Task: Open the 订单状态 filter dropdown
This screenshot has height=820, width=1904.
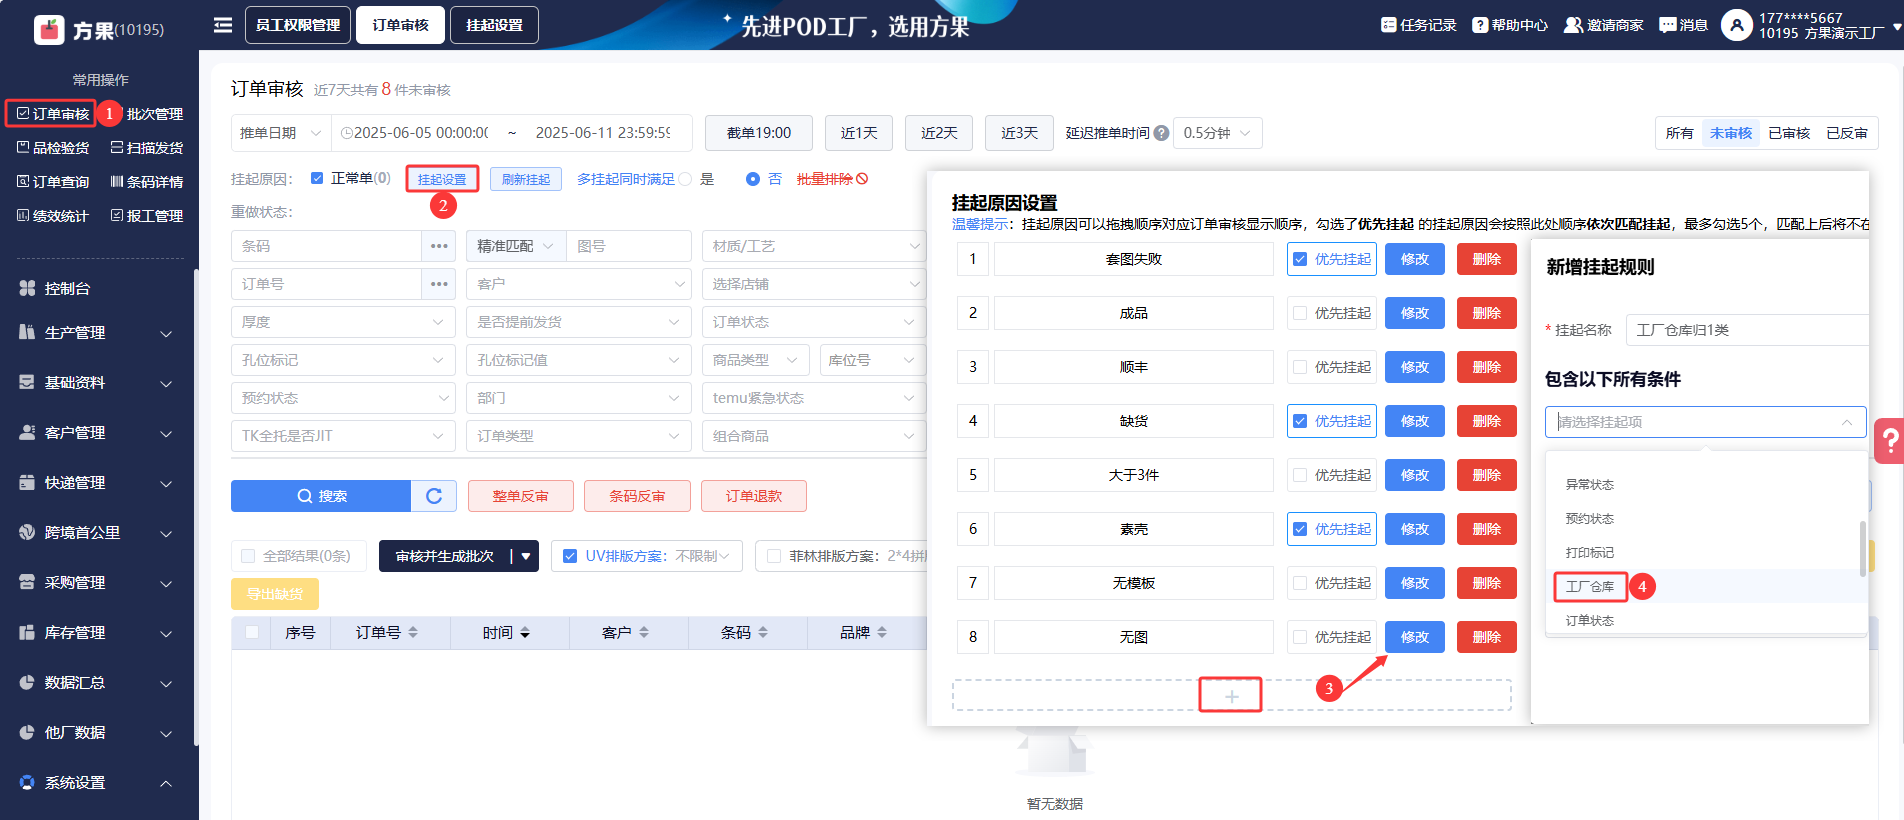Action: click(x=814, y=322)
